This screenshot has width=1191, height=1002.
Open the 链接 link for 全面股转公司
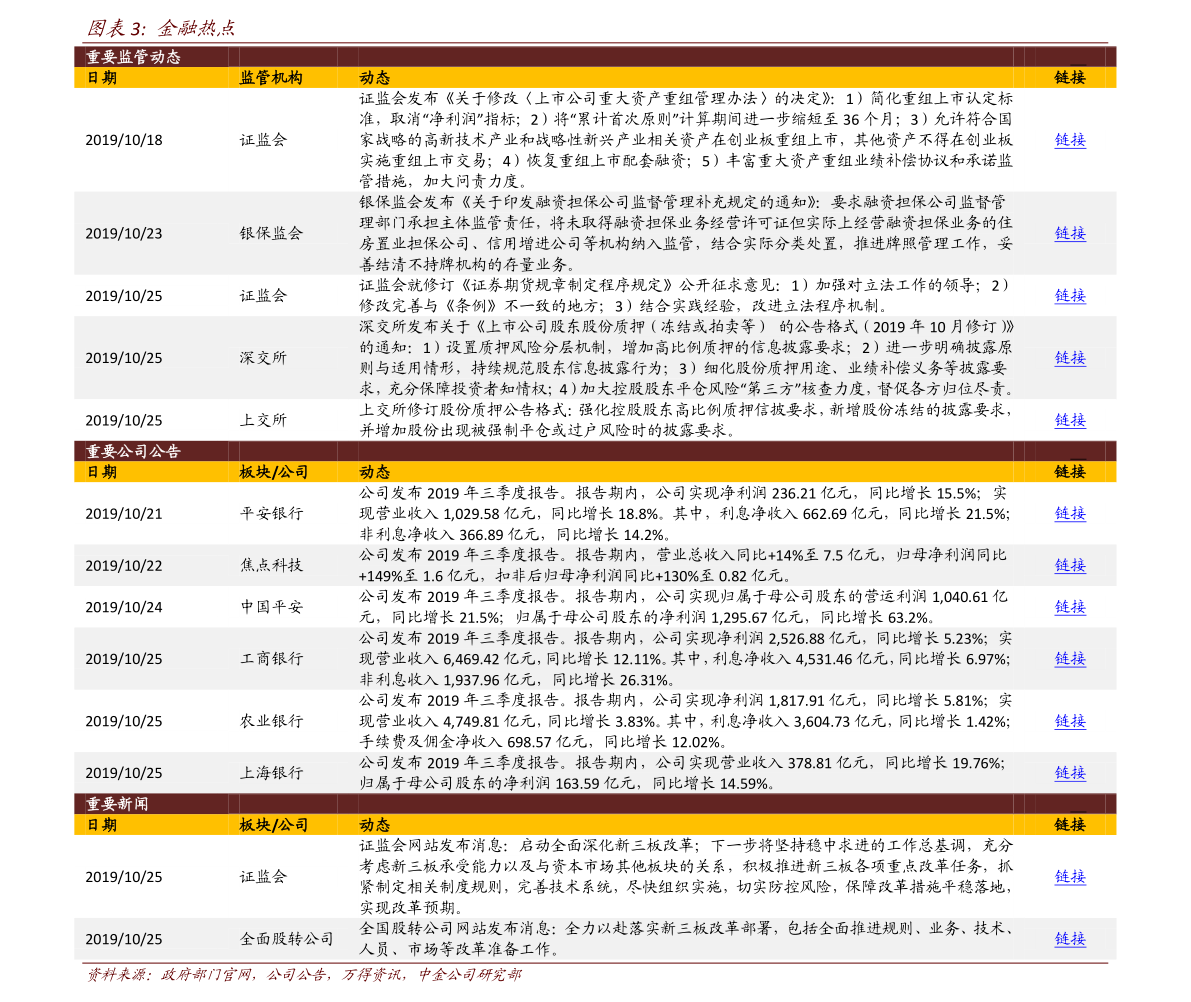[1069, 939]
